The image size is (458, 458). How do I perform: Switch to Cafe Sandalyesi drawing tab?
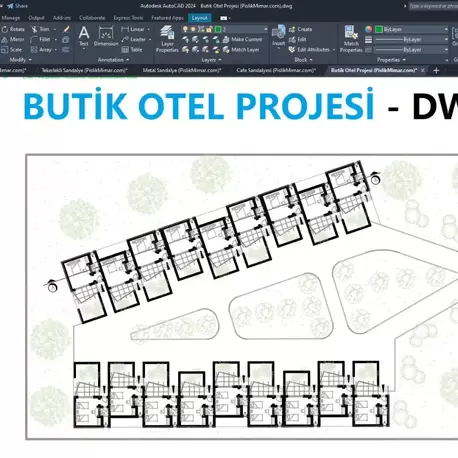276,70
